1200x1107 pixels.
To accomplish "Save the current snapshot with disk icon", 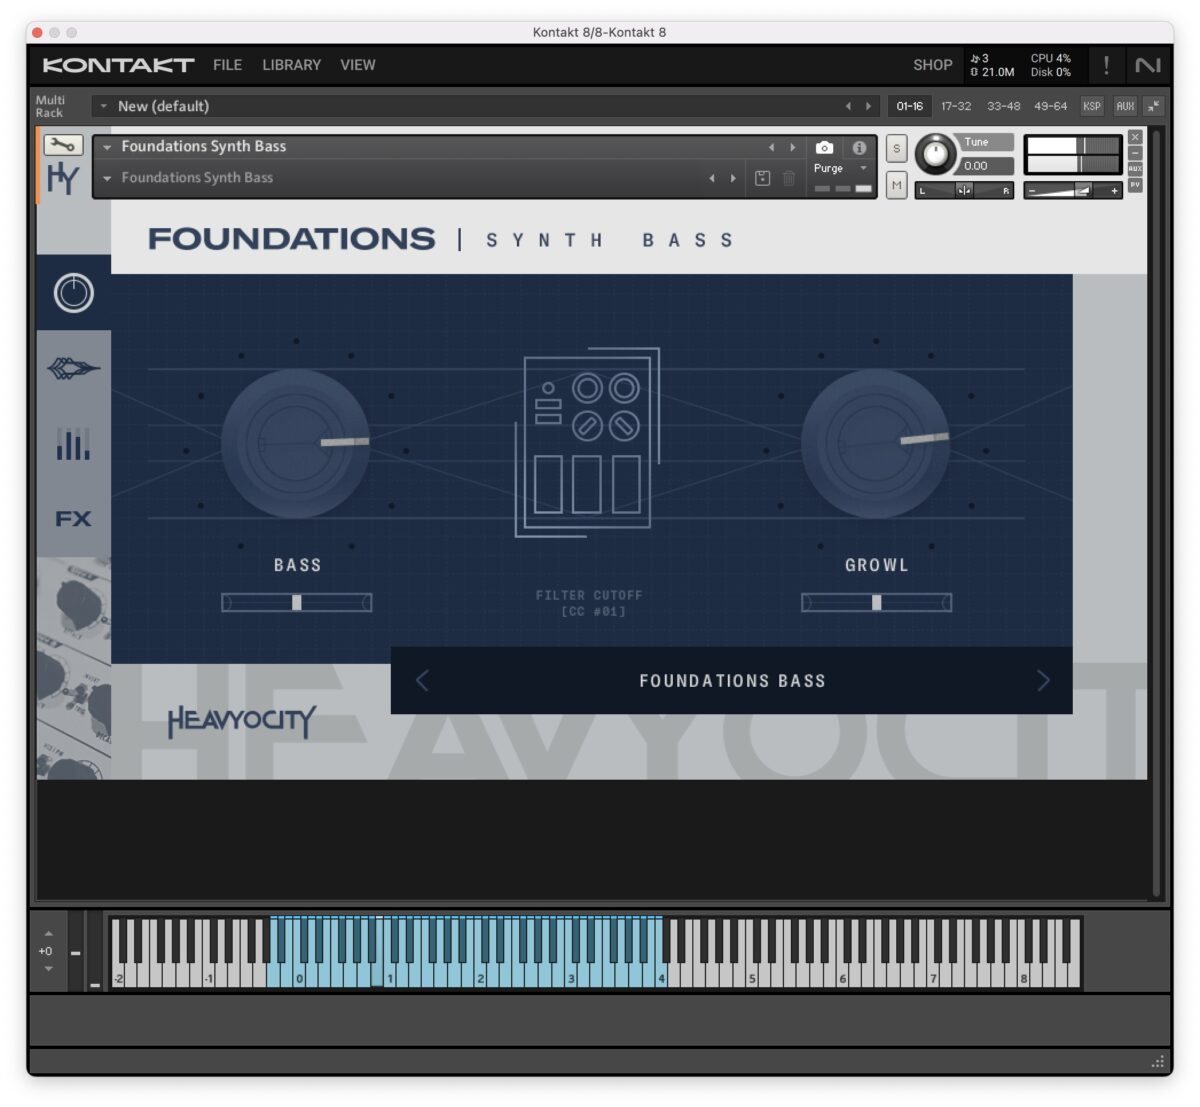I will pyautogui.click(x=762, y=178).
